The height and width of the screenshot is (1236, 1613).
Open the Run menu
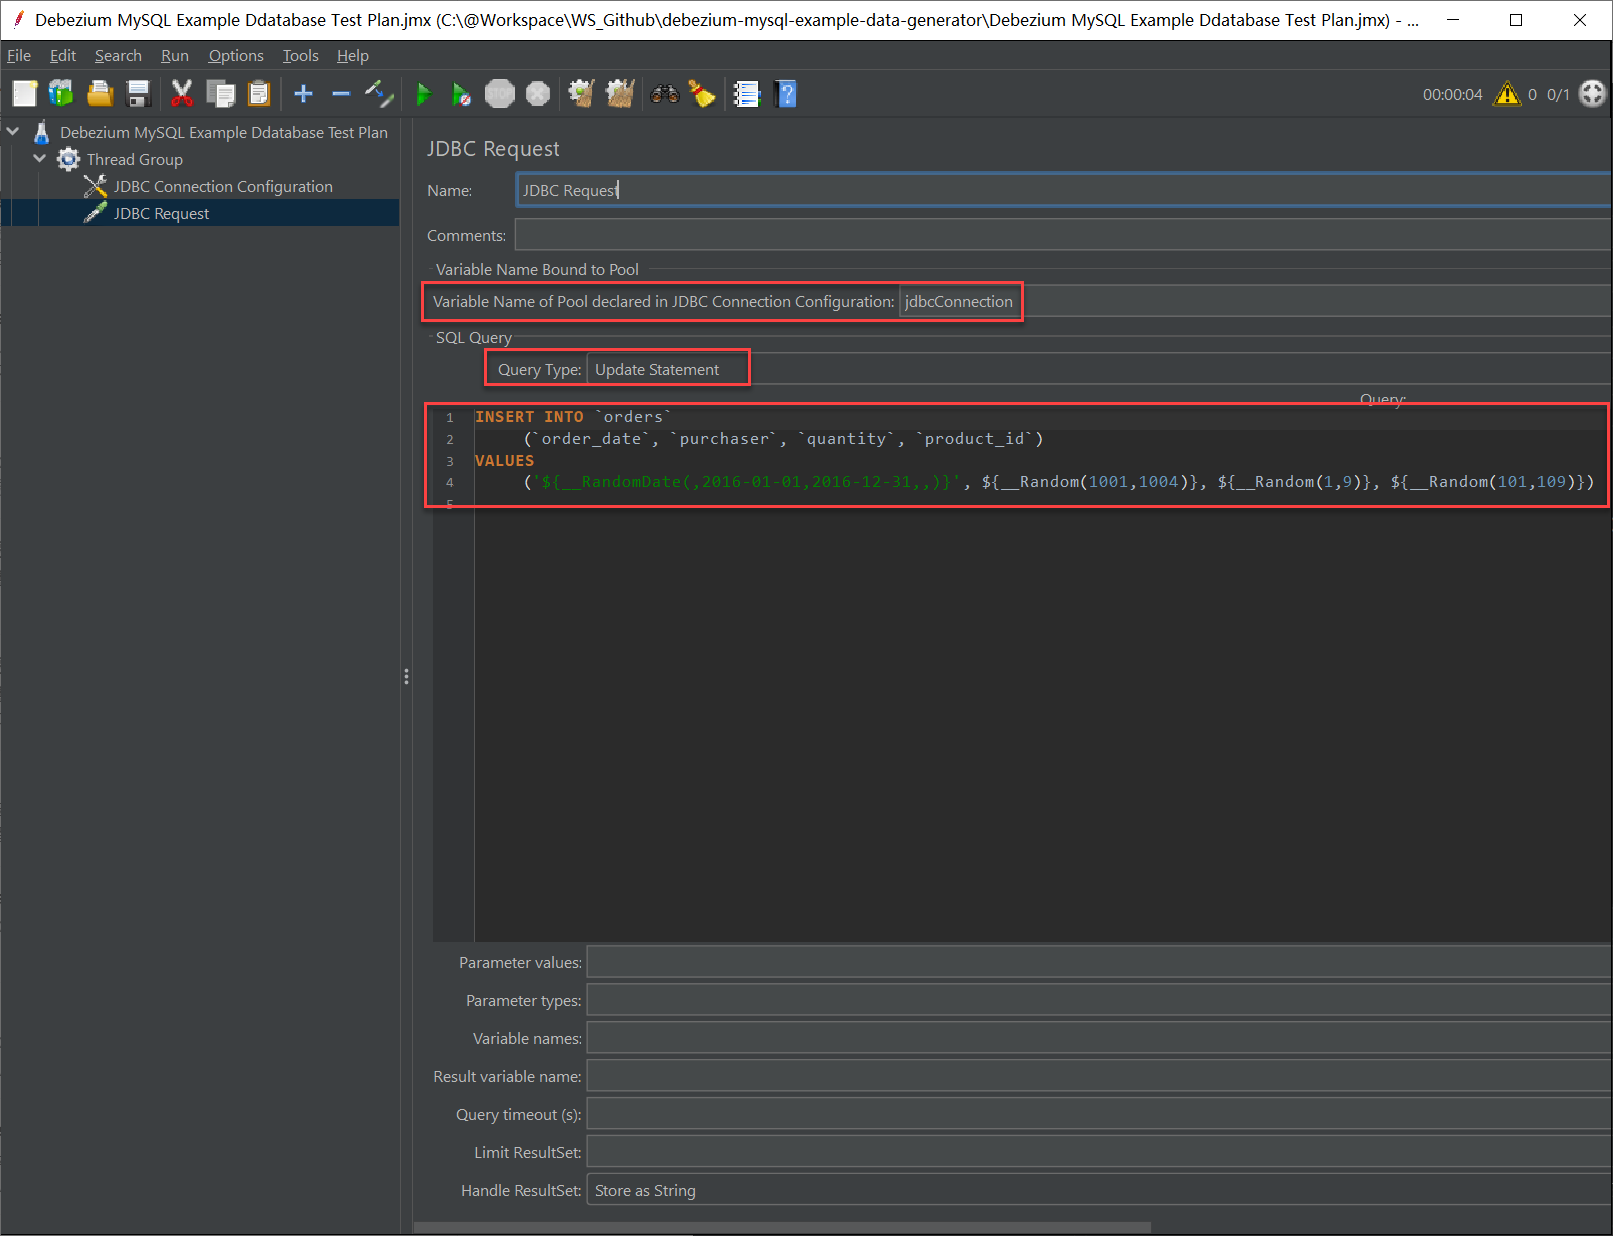point(175,56)
